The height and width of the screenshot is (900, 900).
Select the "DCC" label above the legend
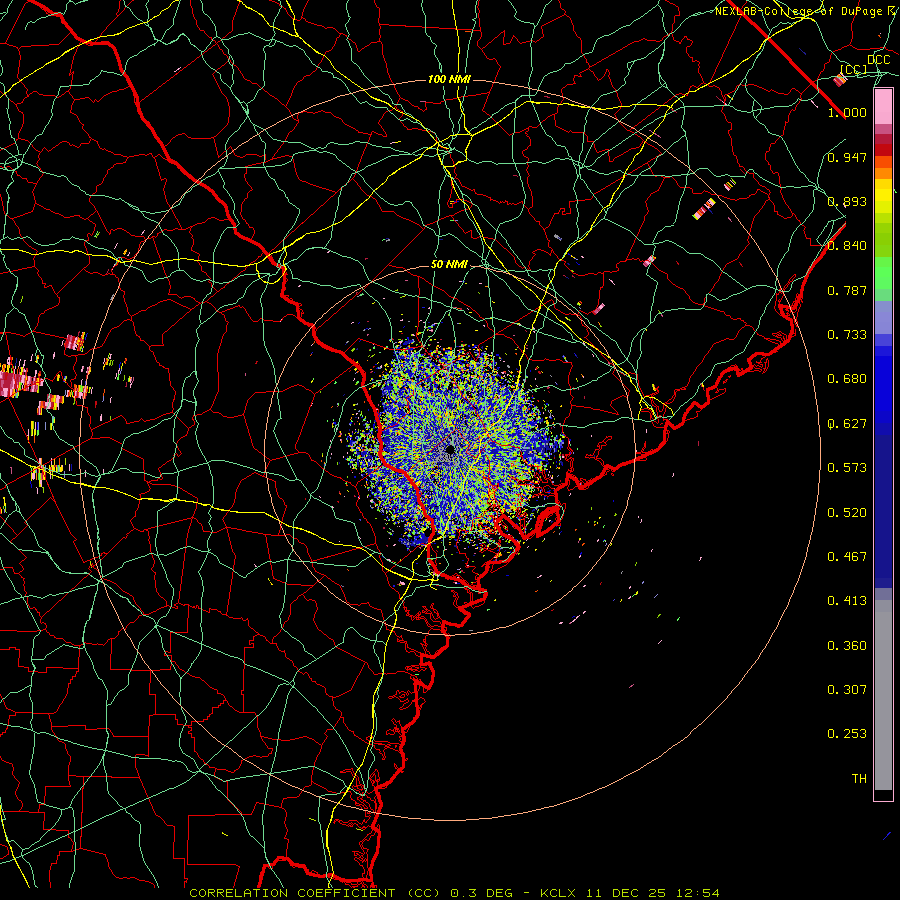click(x=879, y=60)
